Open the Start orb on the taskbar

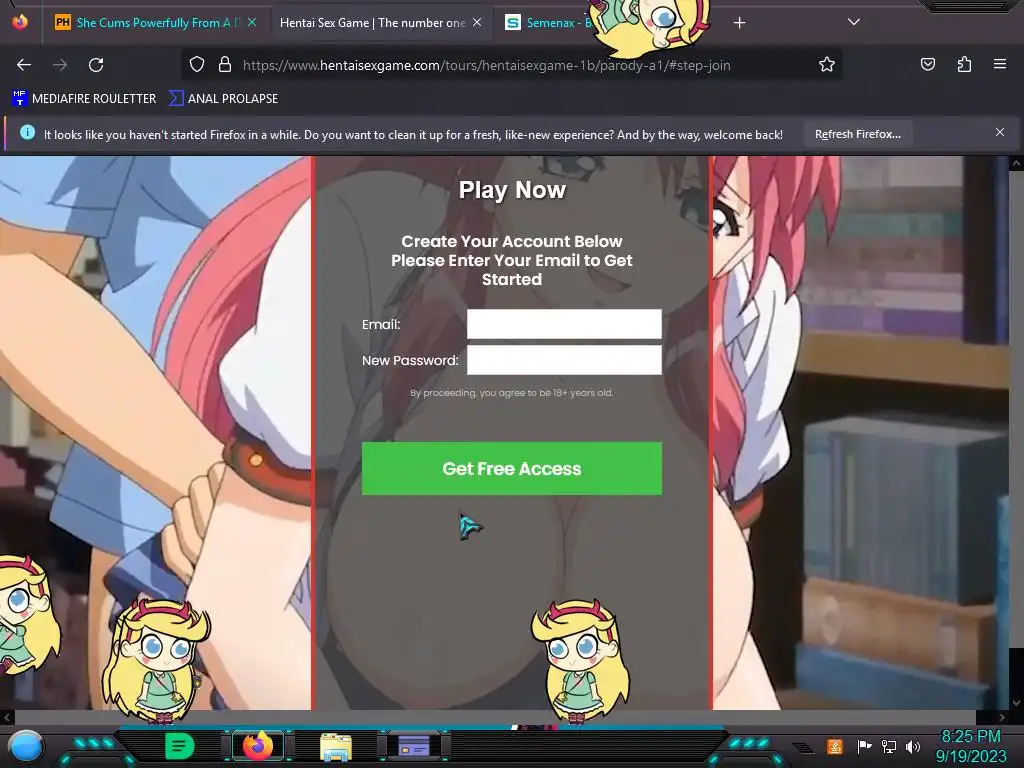coord(25,746)
